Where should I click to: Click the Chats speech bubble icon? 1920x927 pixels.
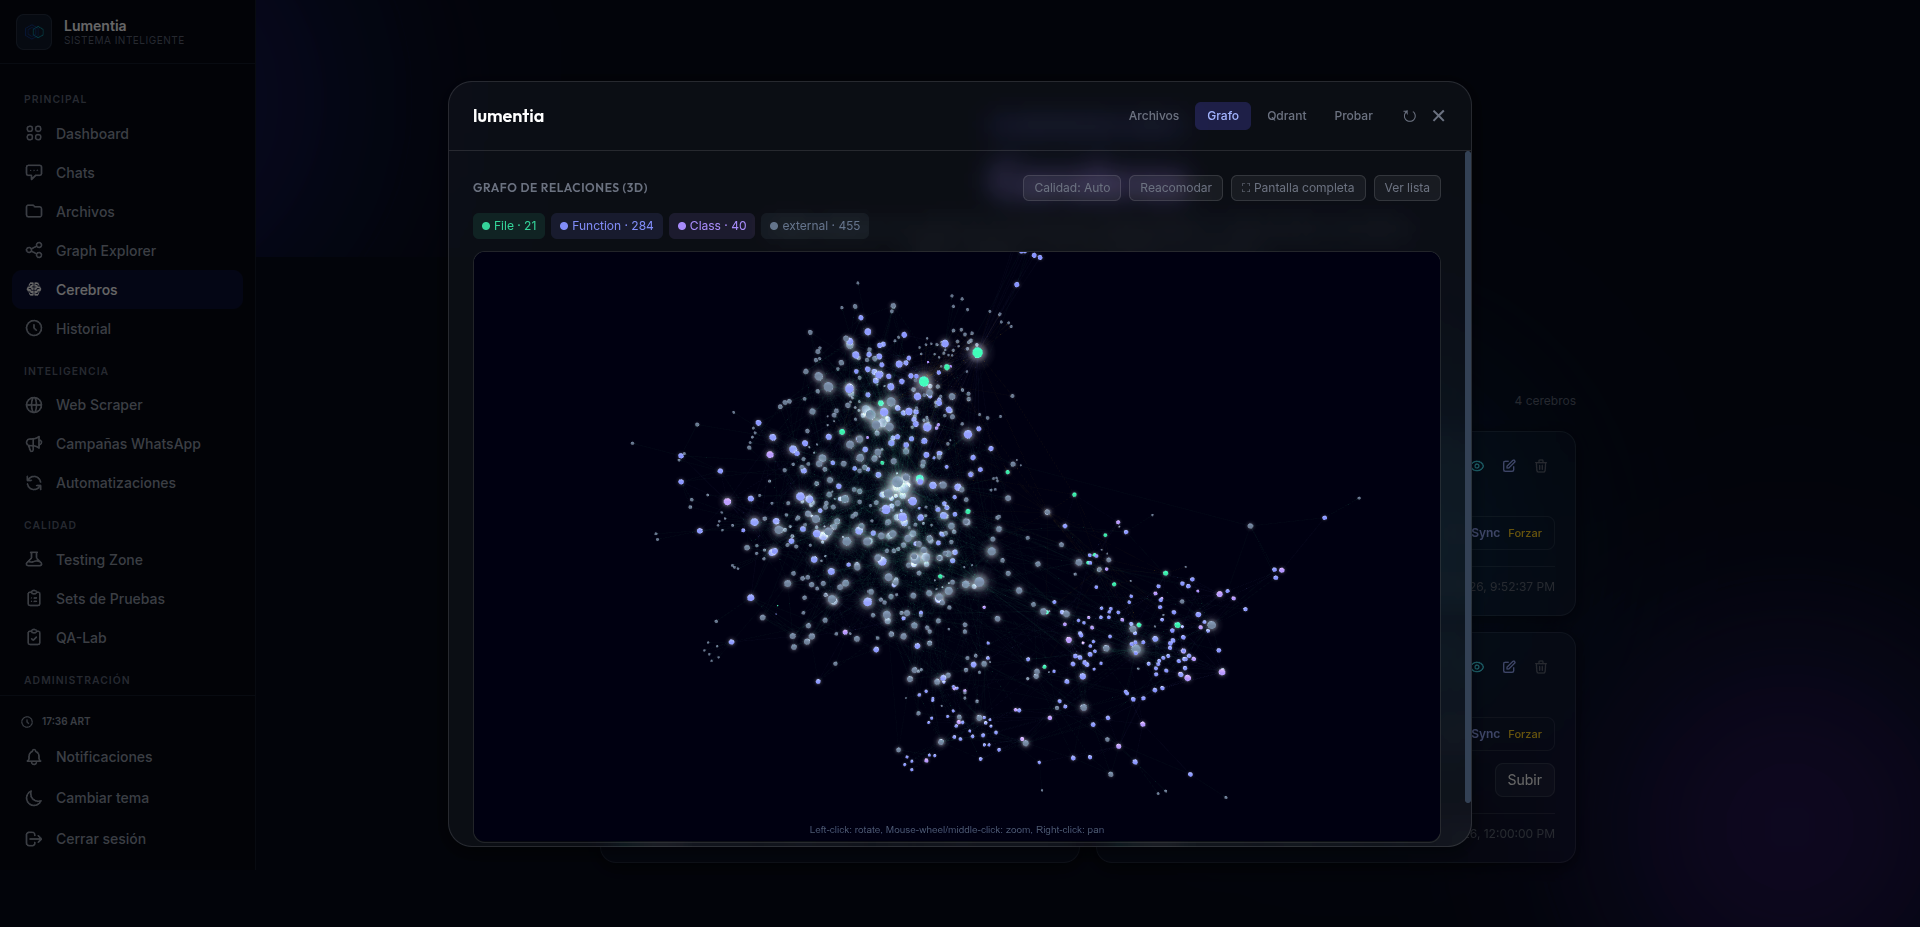coord(34,173)
